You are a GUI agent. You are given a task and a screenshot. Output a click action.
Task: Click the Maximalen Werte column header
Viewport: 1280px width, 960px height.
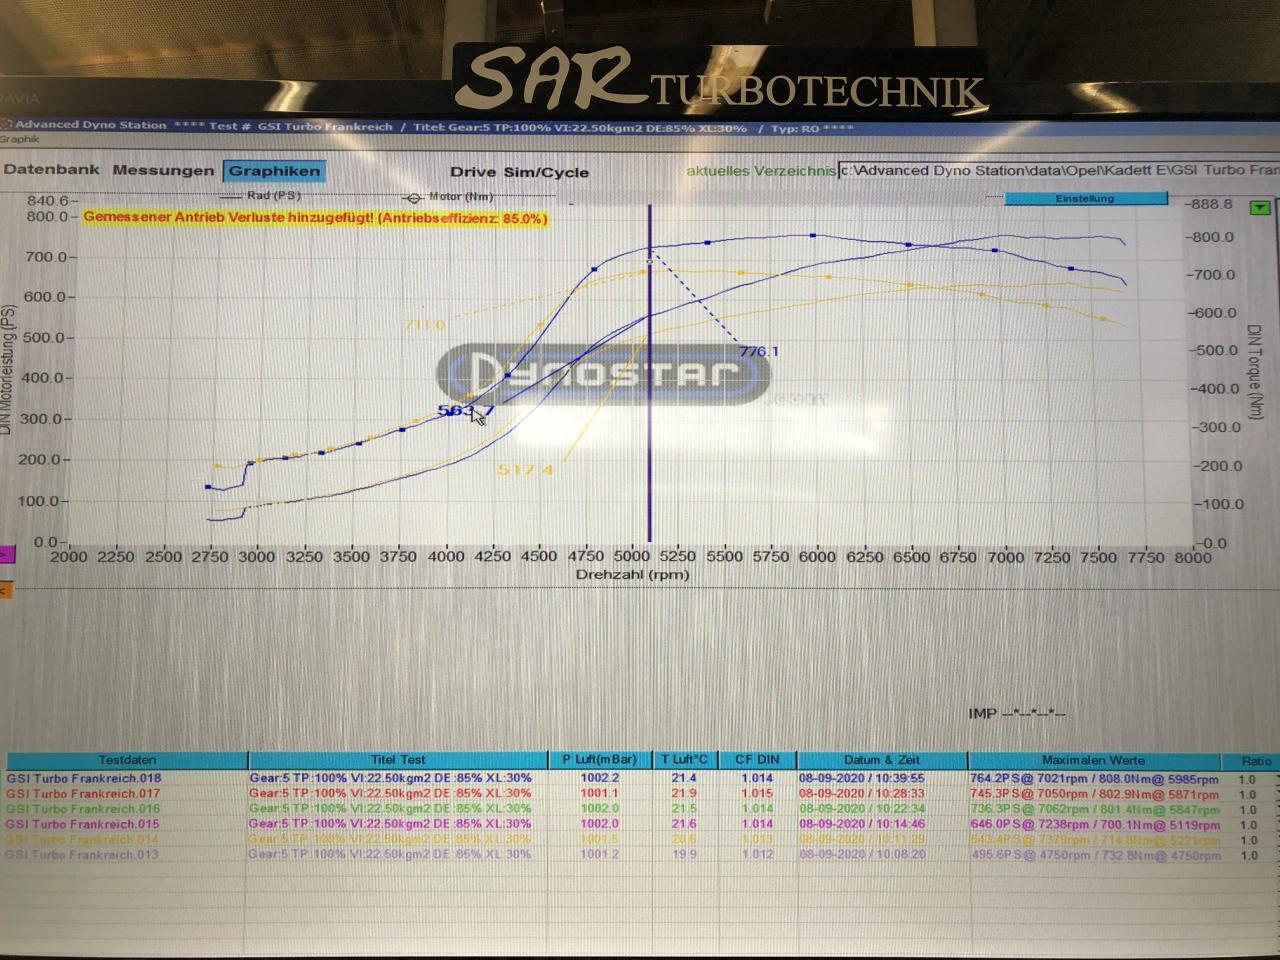pyautogui.click(x=1093, y=760)
